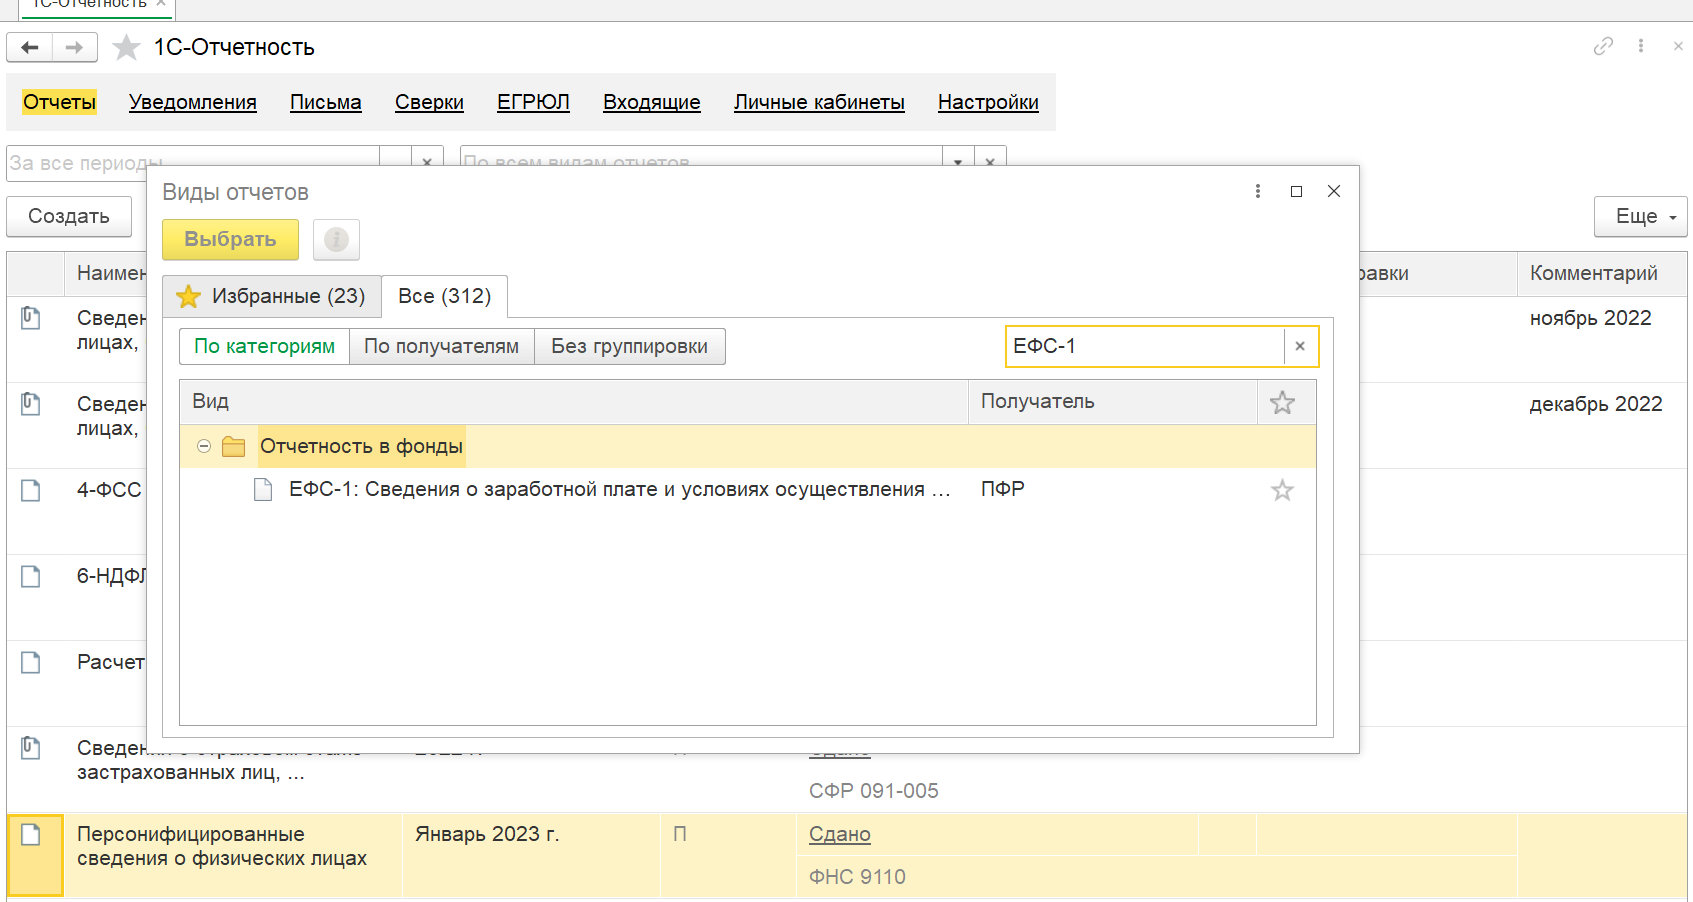Copy link icon at top right
This screenshot has width=1693, height=902.
(1603, 46)
